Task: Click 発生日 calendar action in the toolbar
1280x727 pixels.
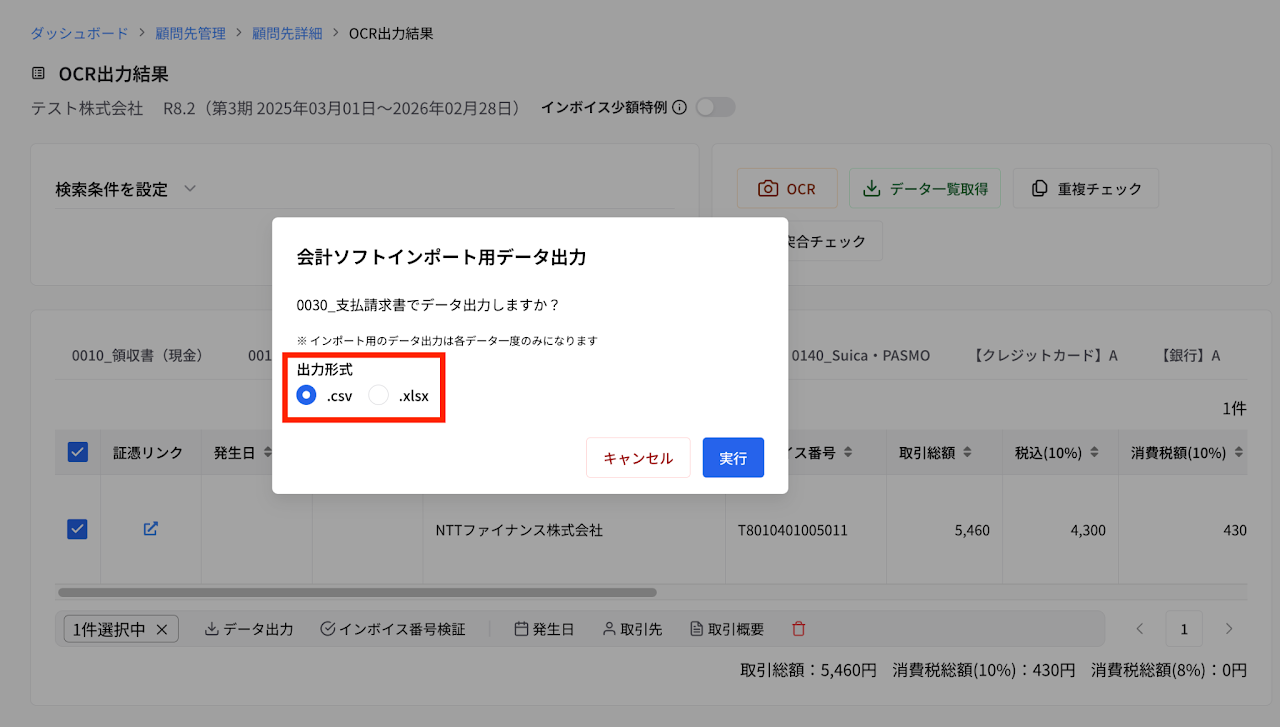Action: click(x=544, y=629)
